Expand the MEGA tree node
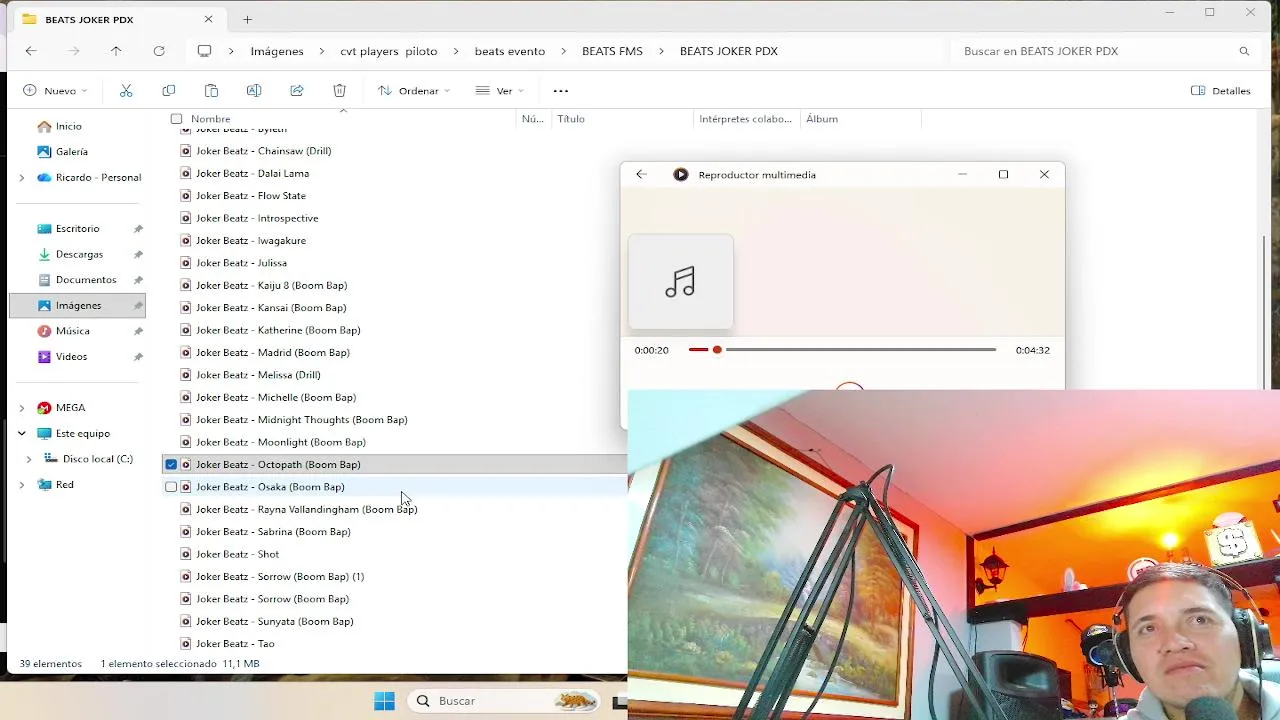This screenshot has width=1280, height=720. pyautogui.click(x=22, y=408)
